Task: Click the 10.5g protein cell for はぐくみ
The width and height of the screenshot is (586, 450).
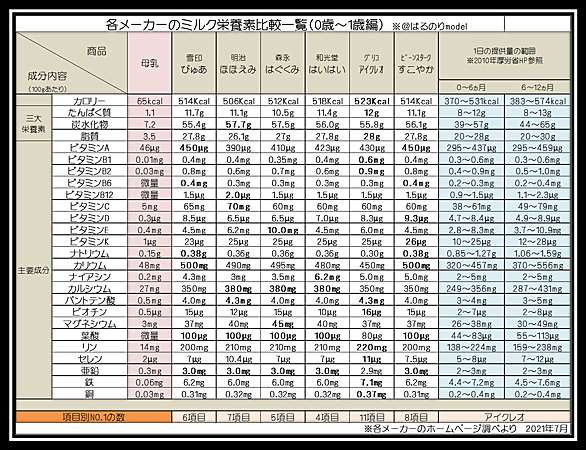Action: [283, 112]
